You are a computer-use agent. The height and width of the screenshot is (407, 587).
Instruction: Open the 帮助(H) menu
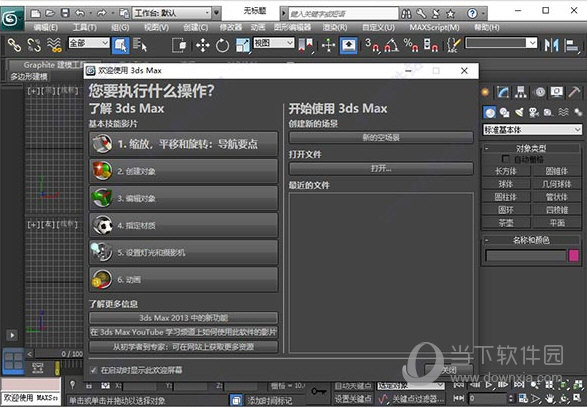(487, 27)
